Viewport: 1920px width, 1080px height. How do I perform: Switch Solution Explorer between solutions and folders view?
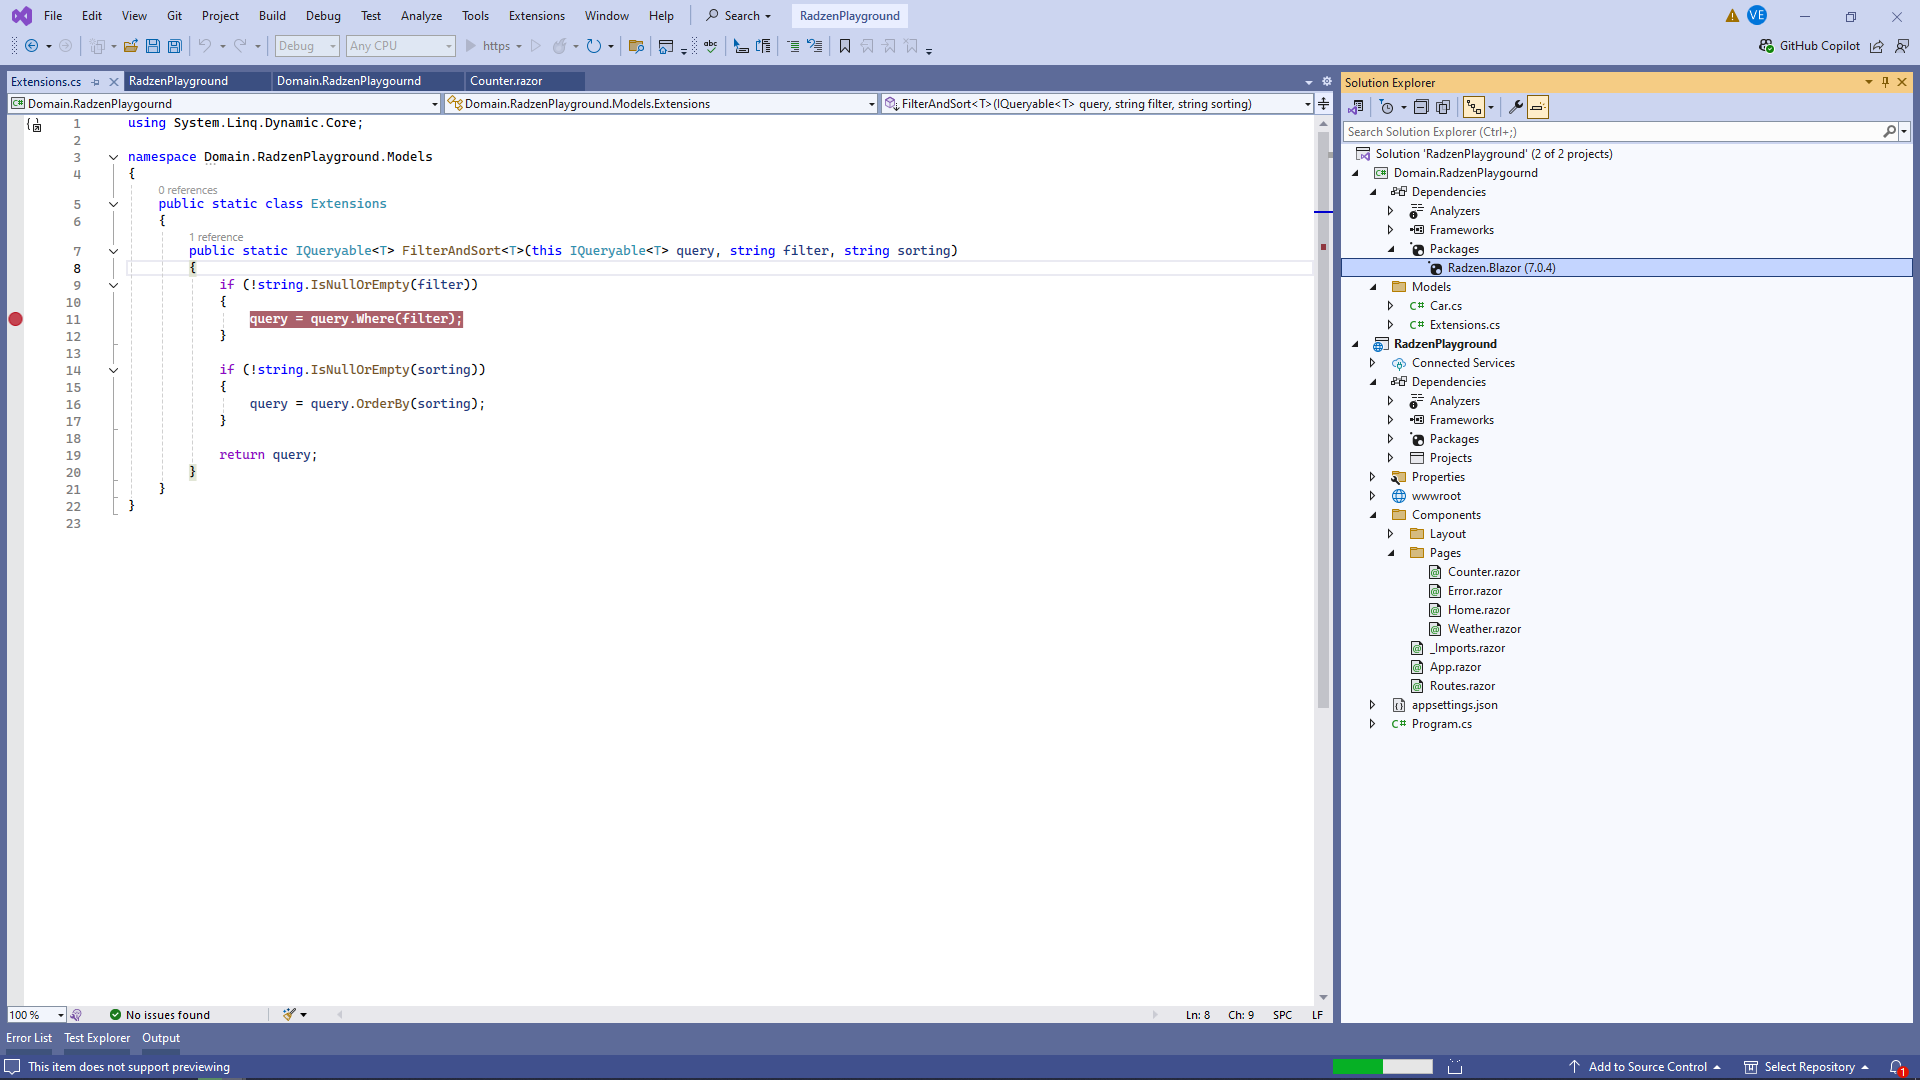[1356, 107]
